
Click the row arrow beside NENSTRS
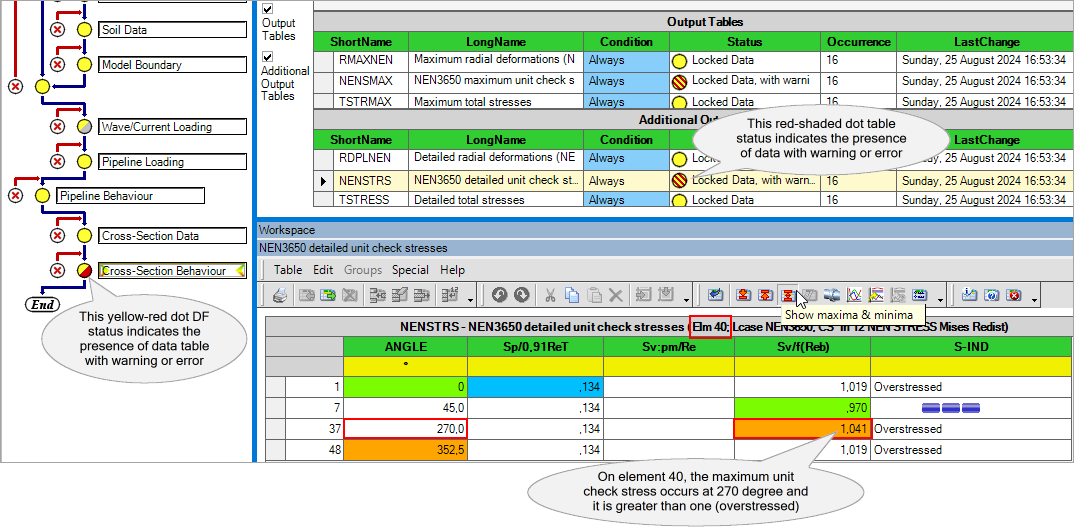[322, 181]
